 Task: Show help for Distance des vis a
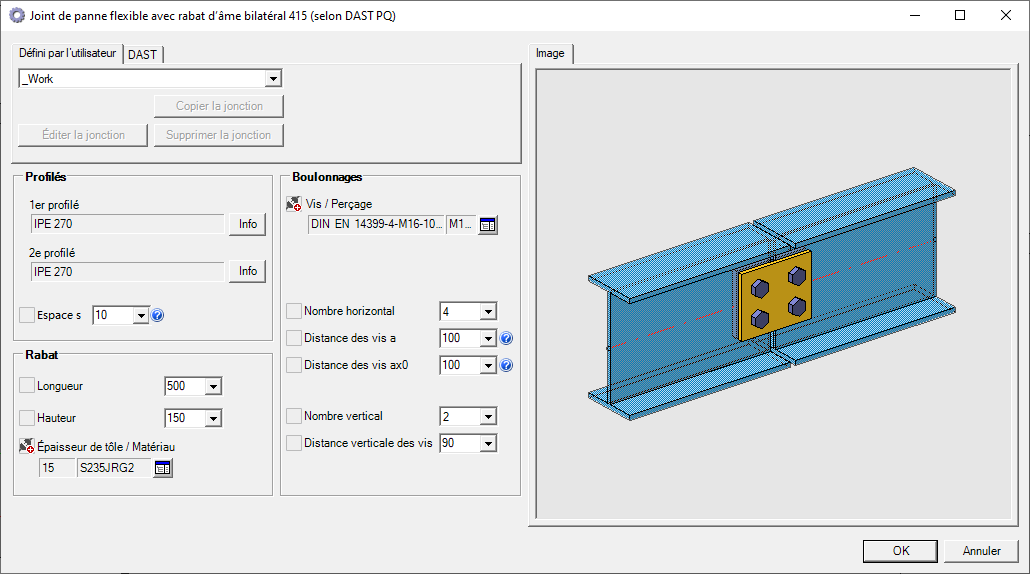pos(506,339)
